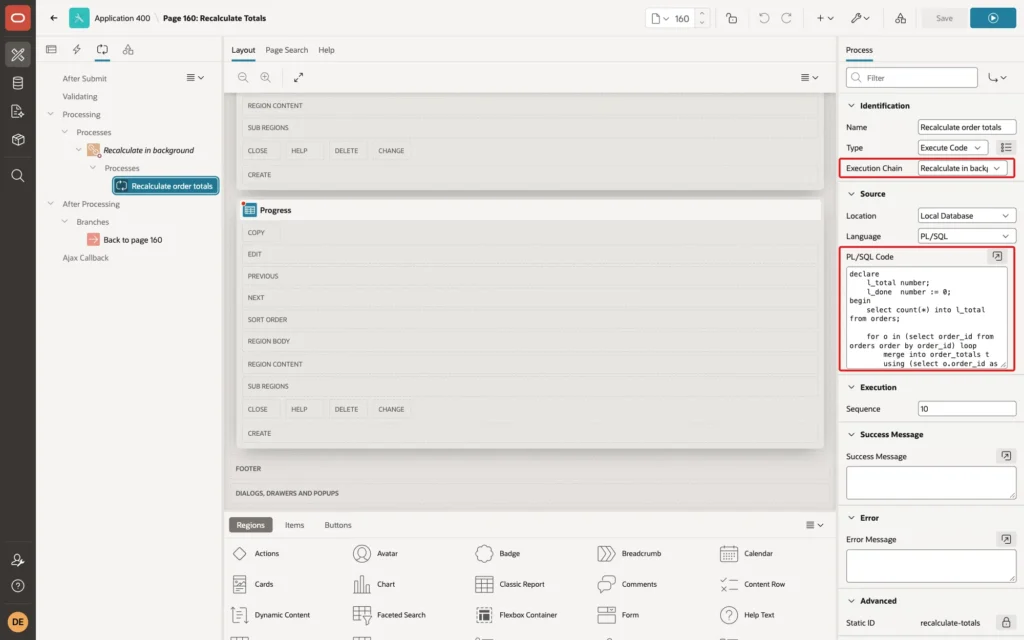Open the App Builder sidebar icon
This screenshot has width=1024, height=640.
click(x=18, y=54)
